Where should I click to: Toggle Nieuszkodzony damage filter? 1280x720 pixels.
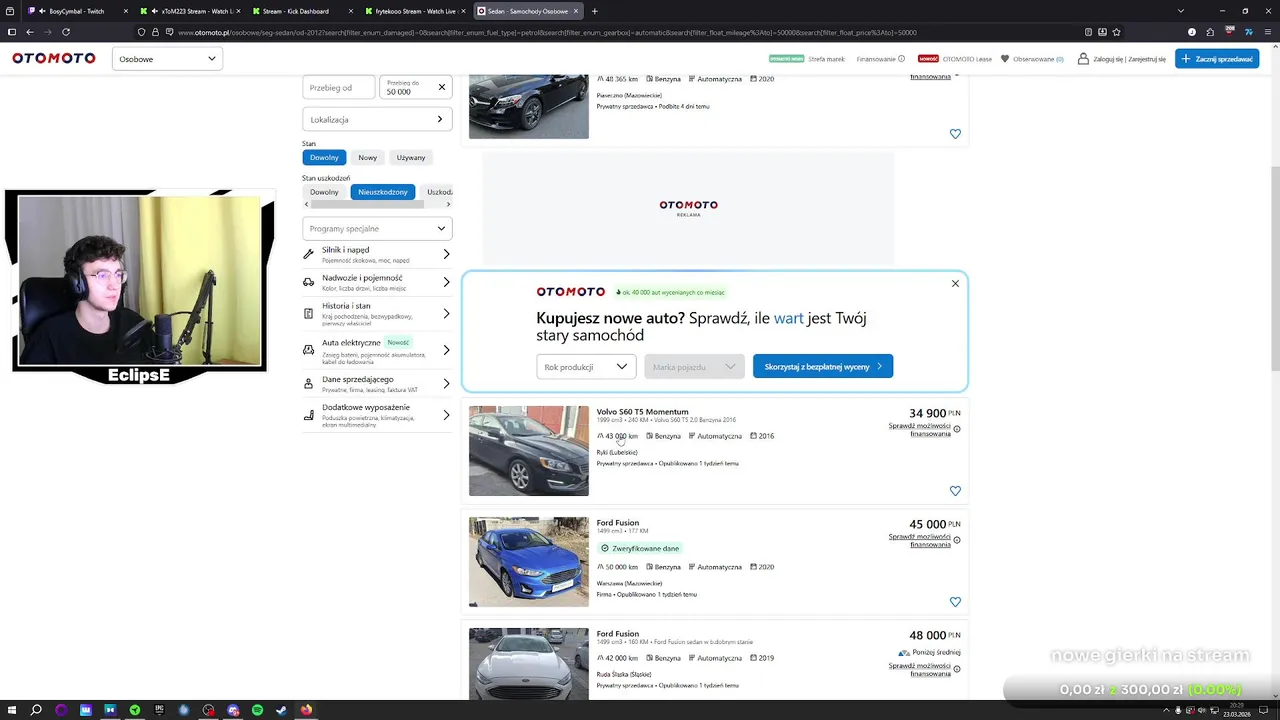(383, 192)
